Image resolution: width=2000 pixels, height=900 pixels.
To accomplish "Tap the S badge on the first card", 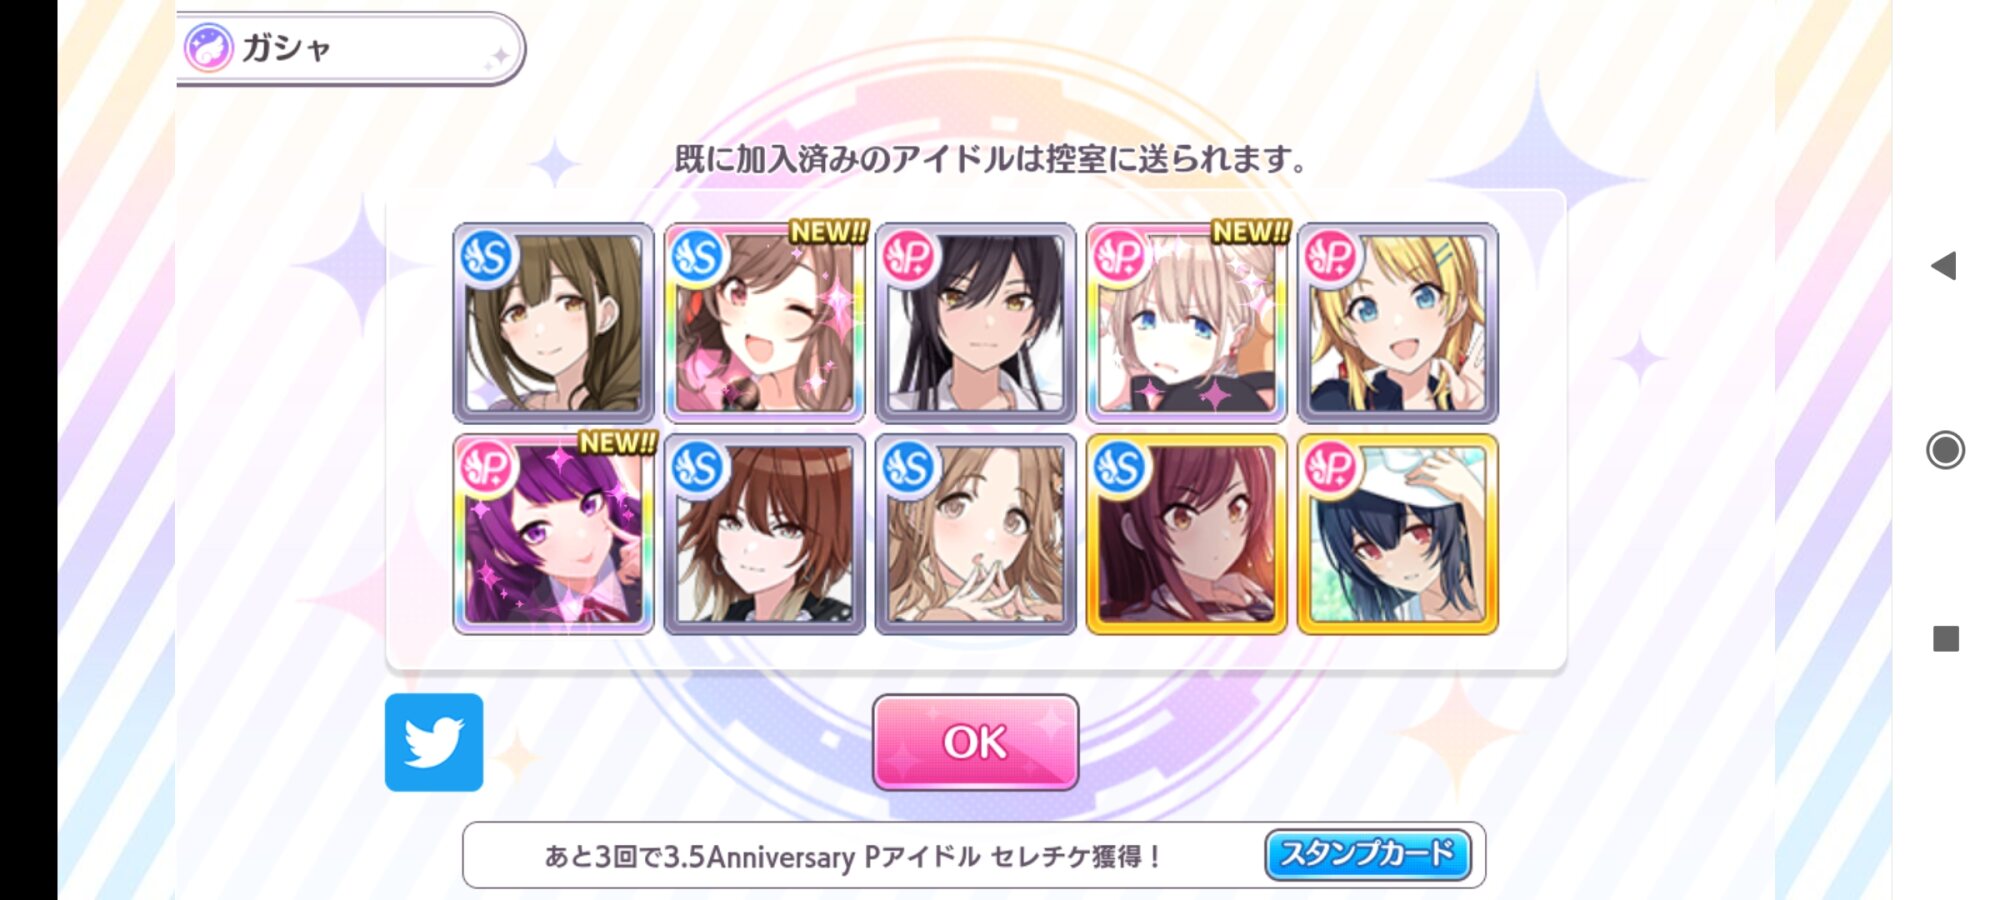I will tap(487, 258).
